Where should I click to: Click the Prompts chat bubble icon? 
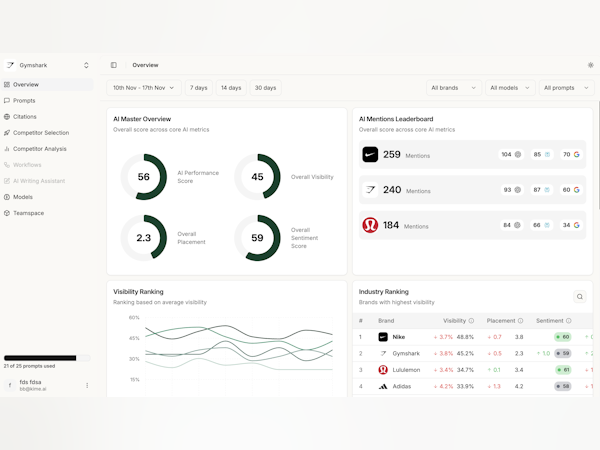(7, 101)
